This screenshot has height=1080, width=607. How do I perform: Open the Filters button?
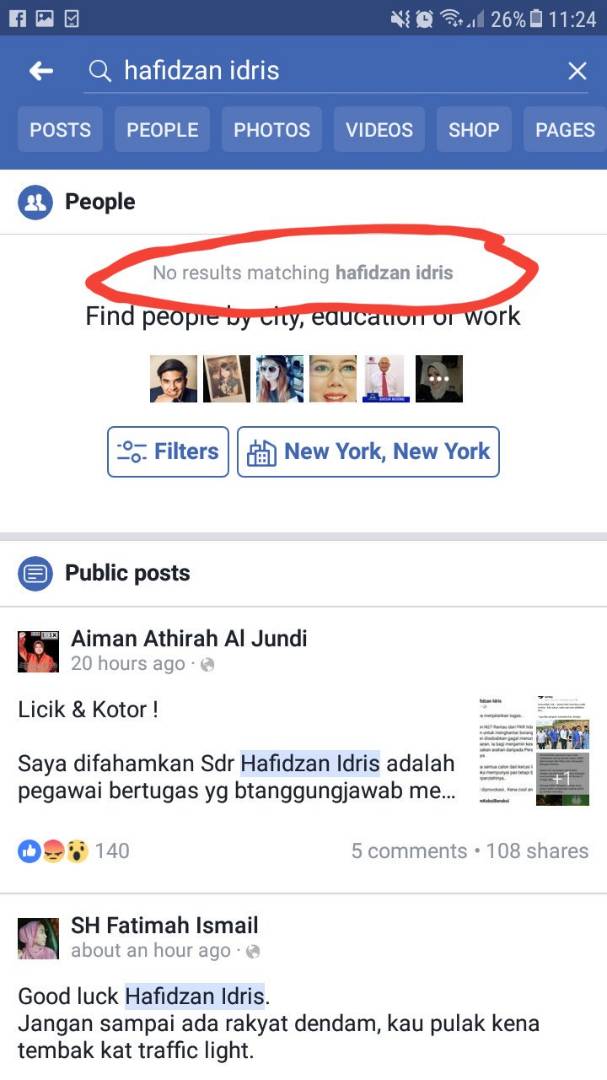click(x=168, y=452)
